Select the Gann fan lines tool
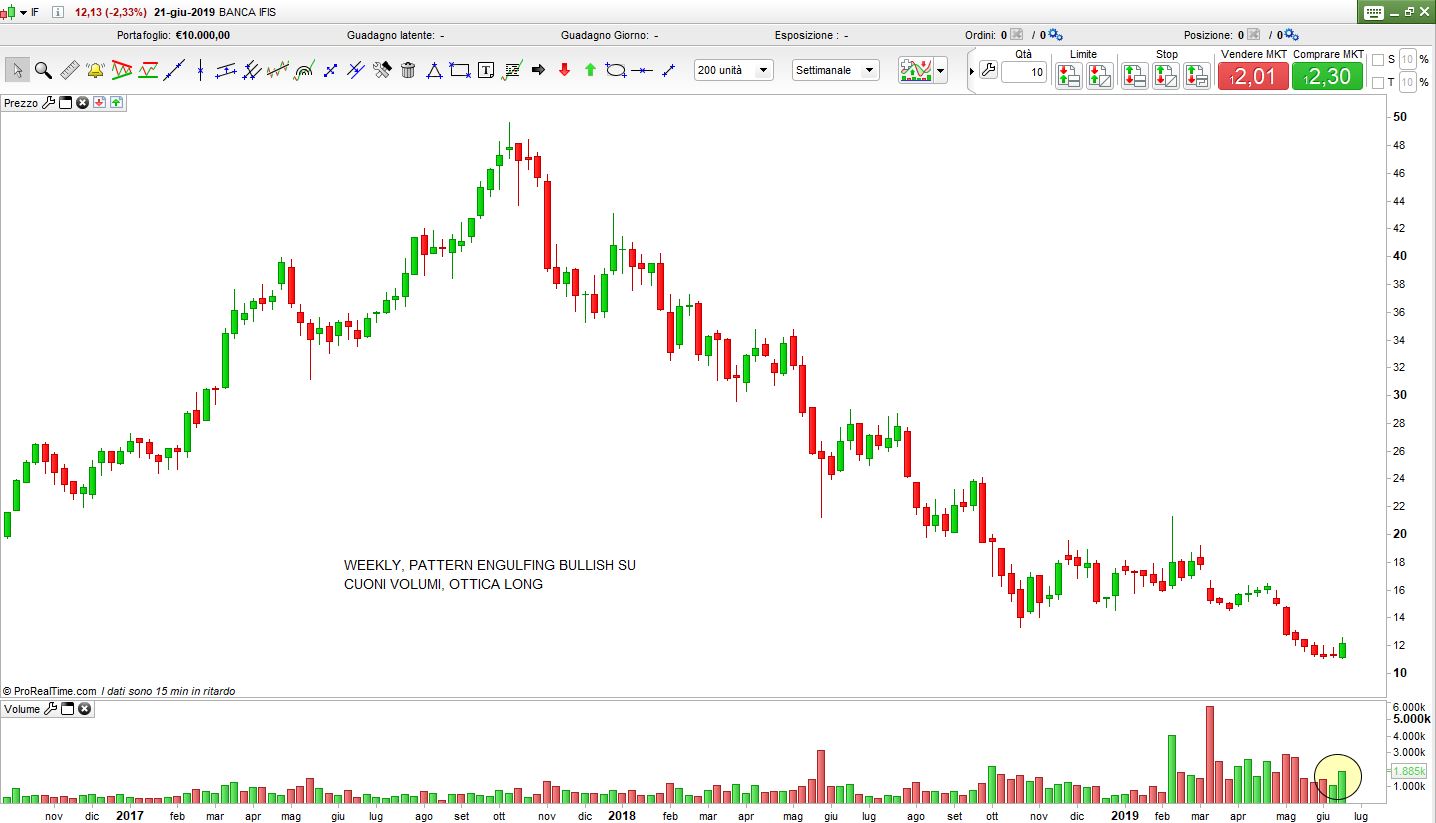The height and width of the screenshot is (823, 1436). pos(356,70)
